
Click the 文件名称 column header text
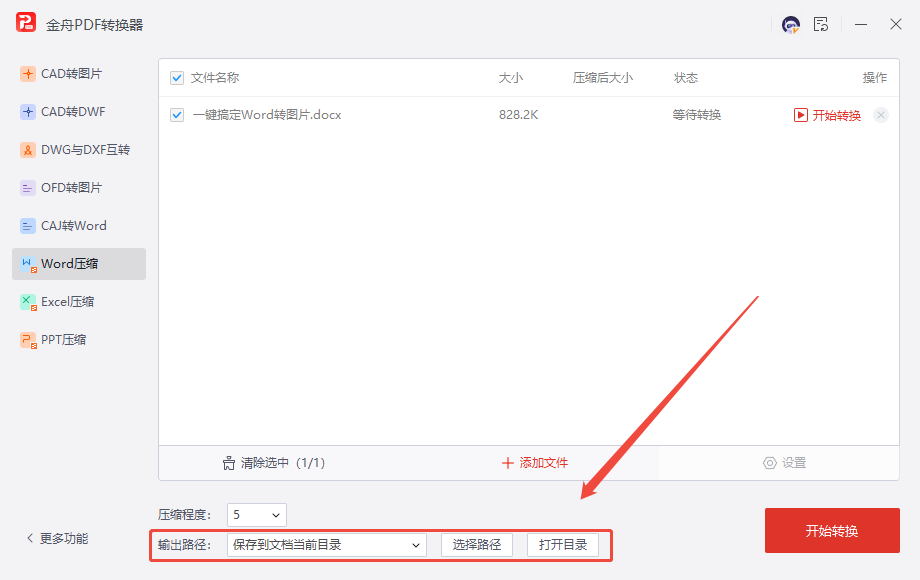tap(215, 78)
